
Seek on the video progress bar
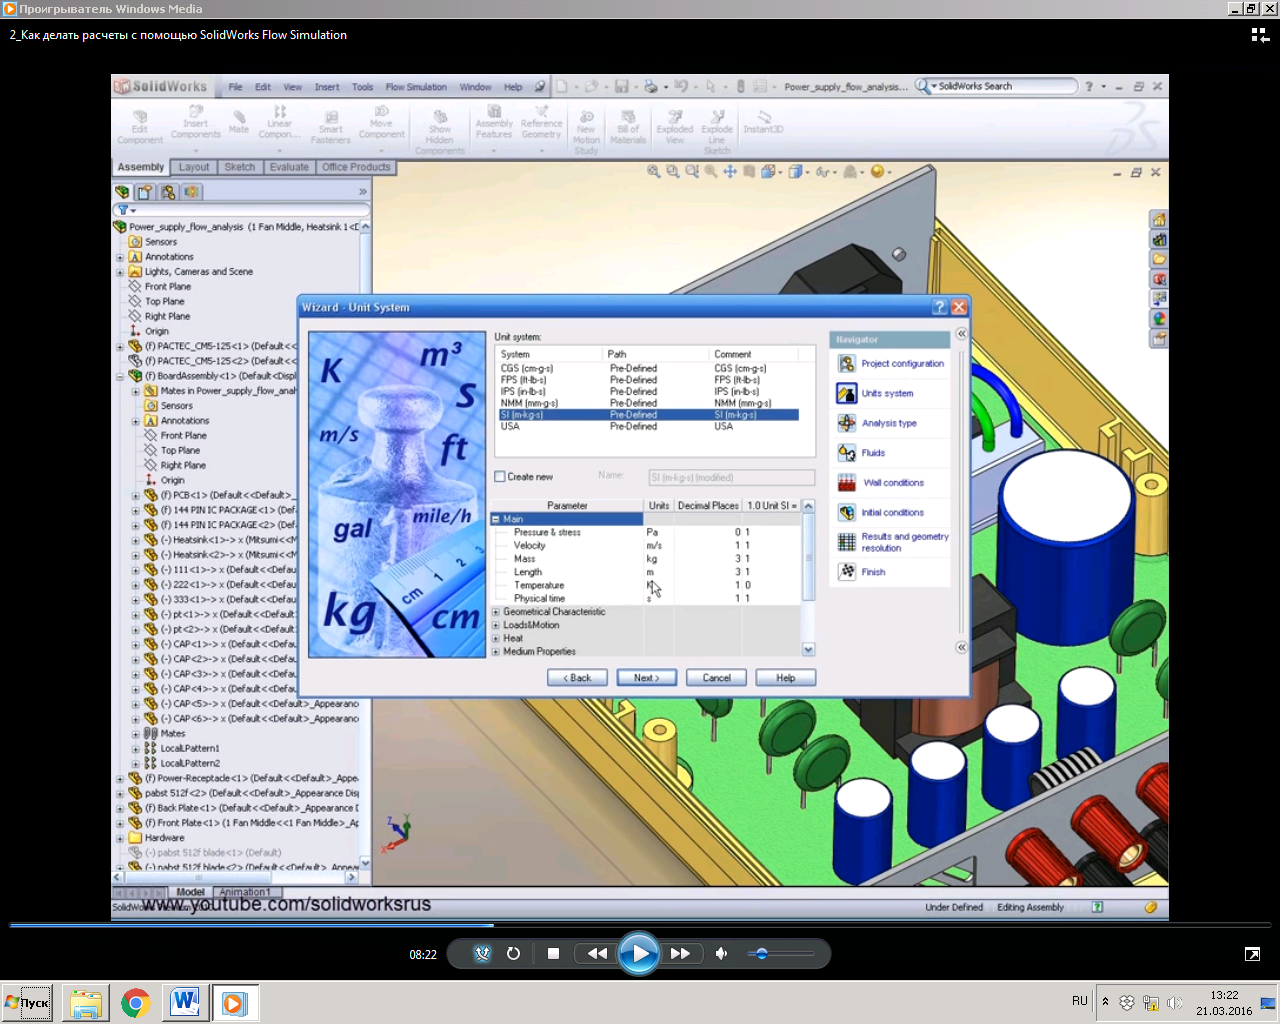[x=640, y=925]
